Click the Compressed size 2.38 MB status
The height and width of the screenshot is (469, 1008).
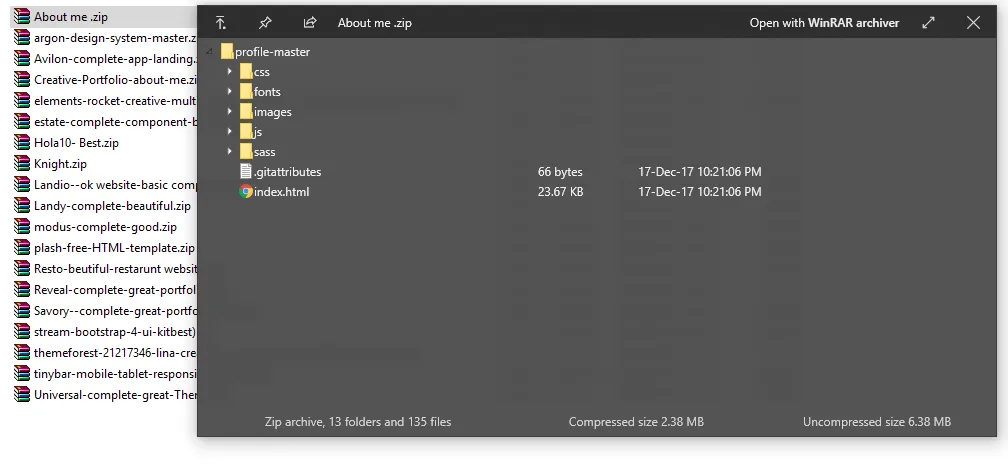pyautogui.click(x=636, y=421)
